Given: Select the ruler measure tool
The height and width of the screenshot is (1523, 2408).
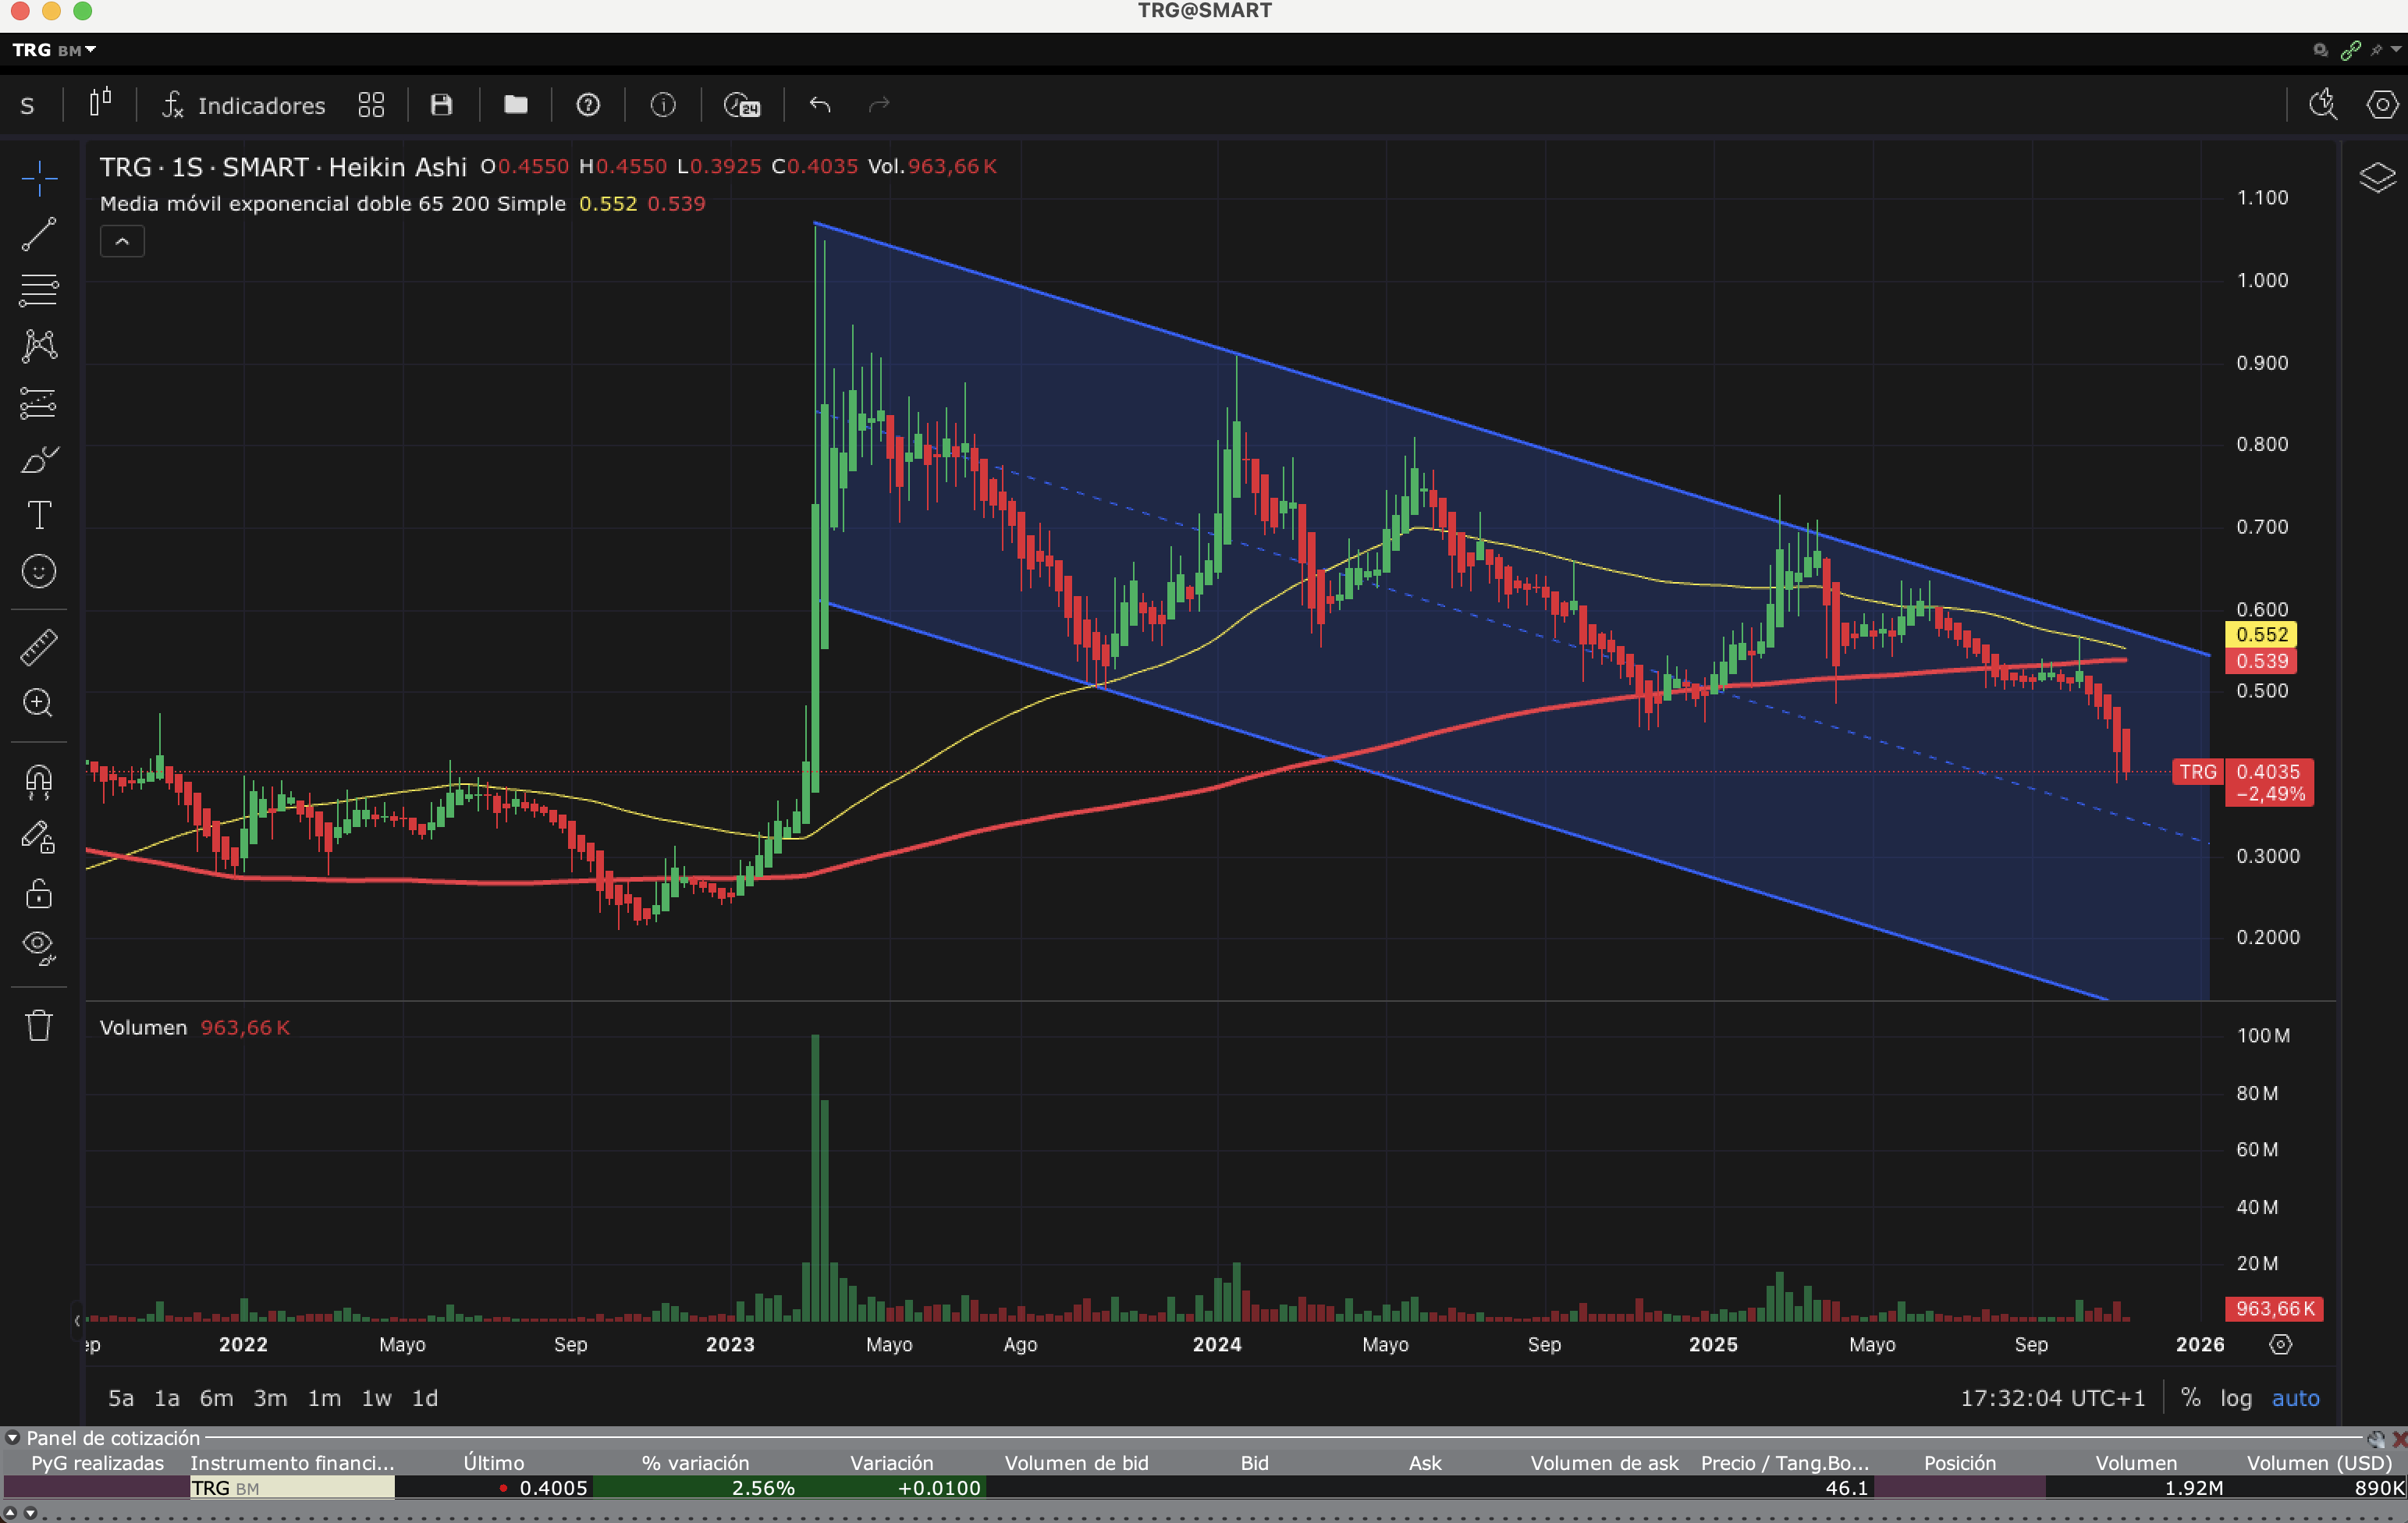Looking at the screenshot, I should click(39, 647).
